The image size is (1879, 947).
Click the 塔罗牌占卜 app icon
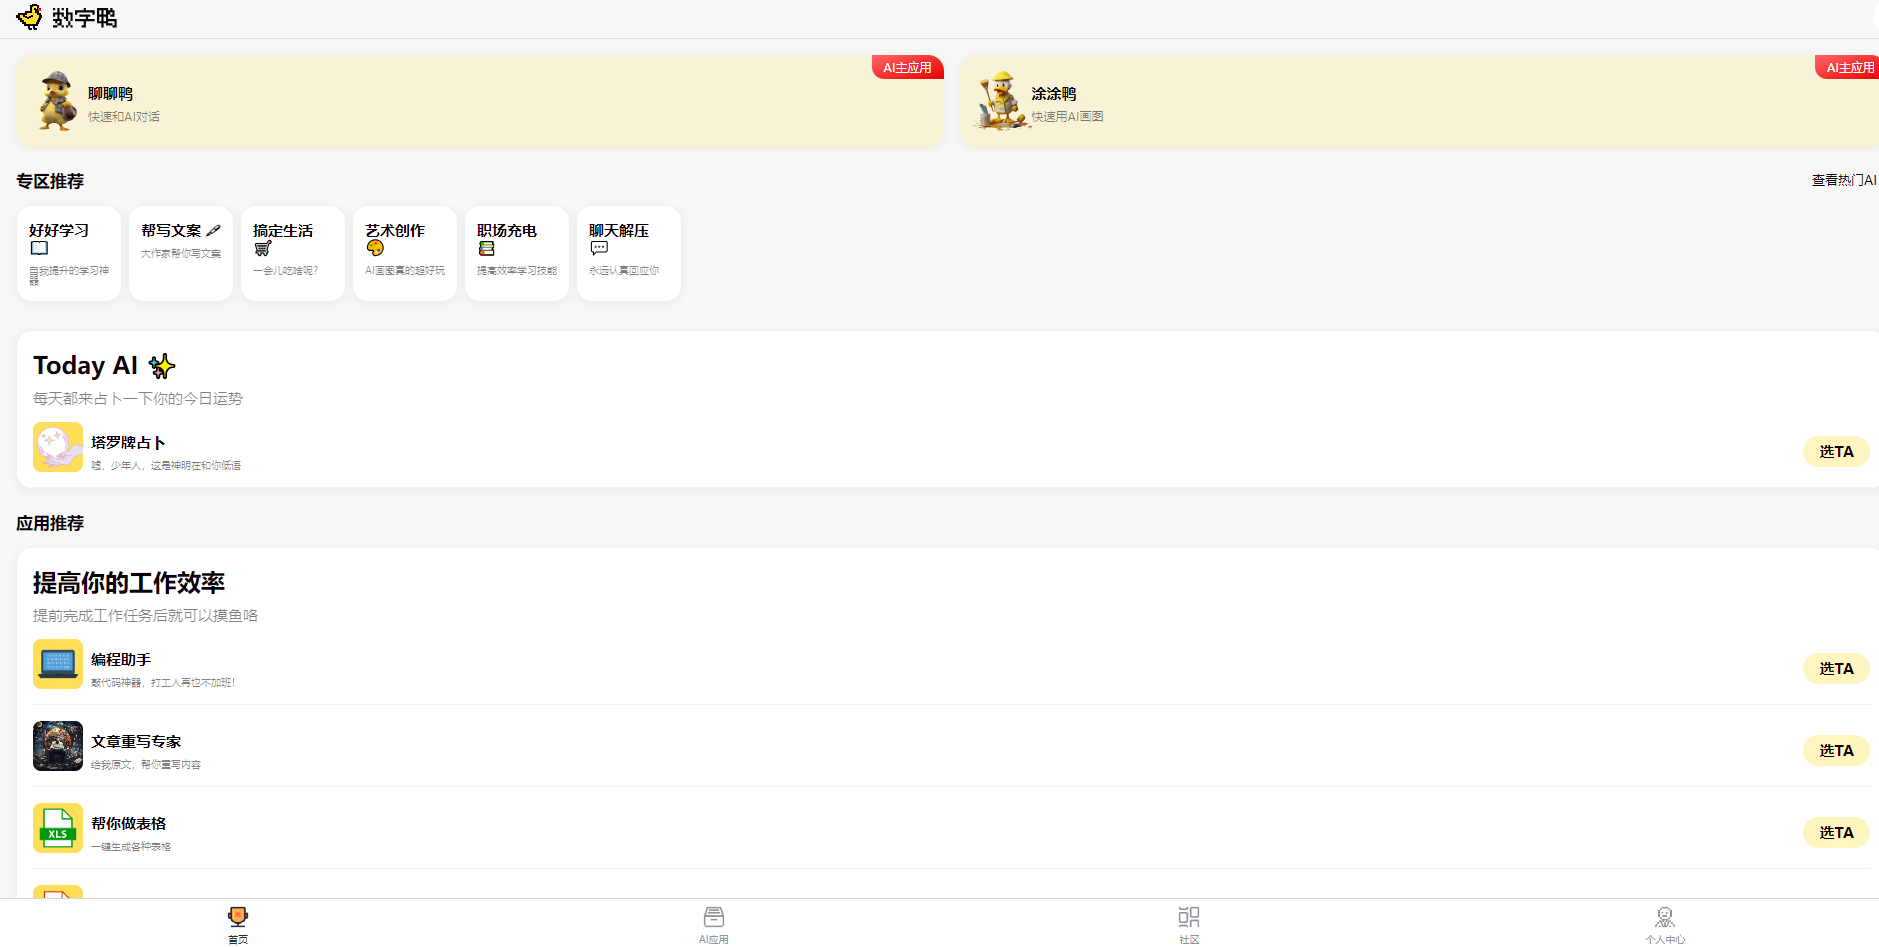pos(58,447)
